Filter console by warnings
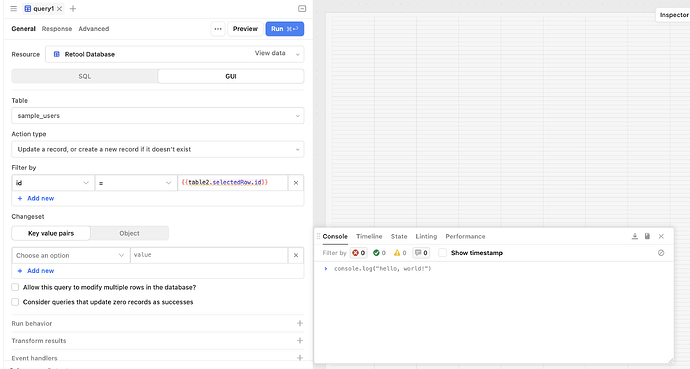 (x=400, y=253)
